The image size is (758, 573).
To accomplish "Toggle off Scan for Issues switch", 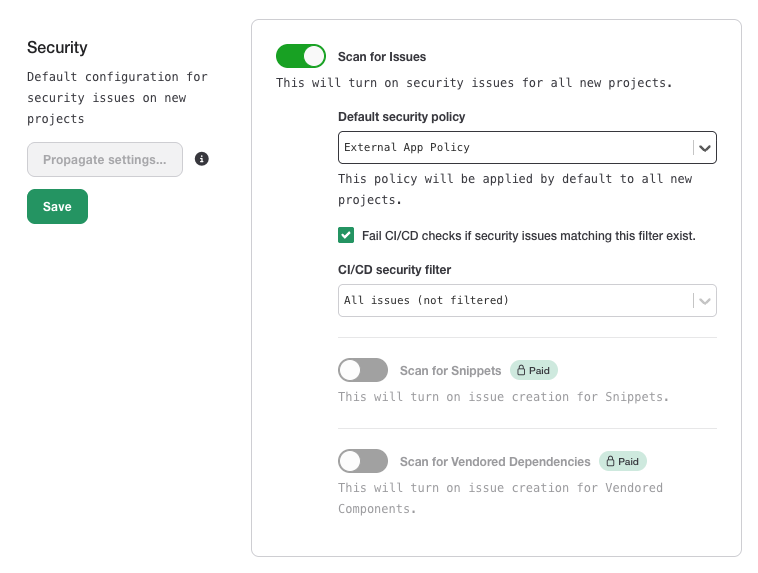I will click(x=301, y=56).
